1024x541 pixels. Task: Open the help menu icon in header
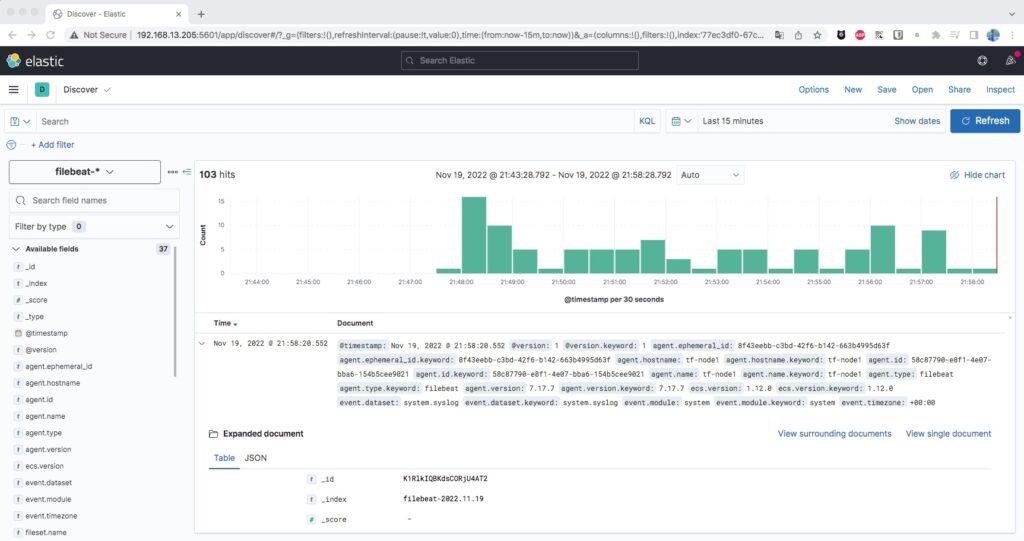point(982,61)
